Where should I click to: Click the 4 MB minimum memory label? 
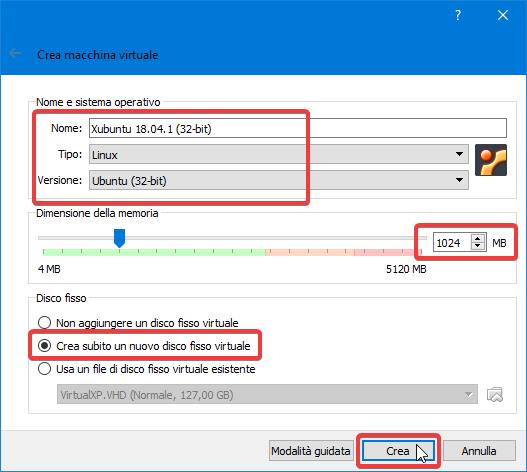(49, 269)
